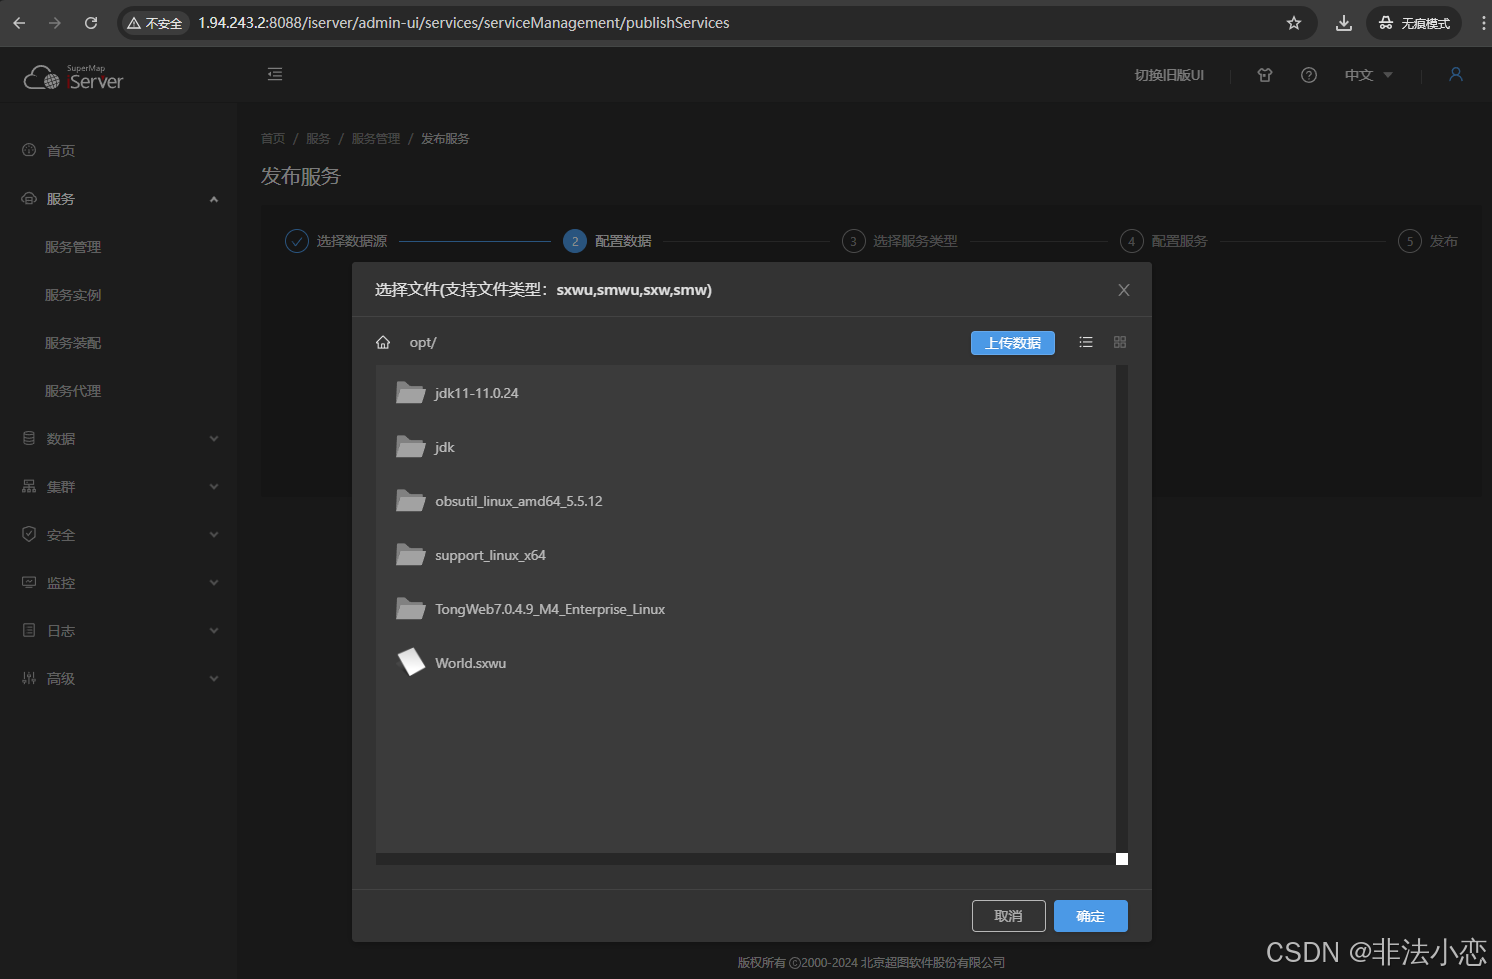This screenshot has width=1492, height=979.
Task: Click the 确定 button
Action: tap(1091, 916)
